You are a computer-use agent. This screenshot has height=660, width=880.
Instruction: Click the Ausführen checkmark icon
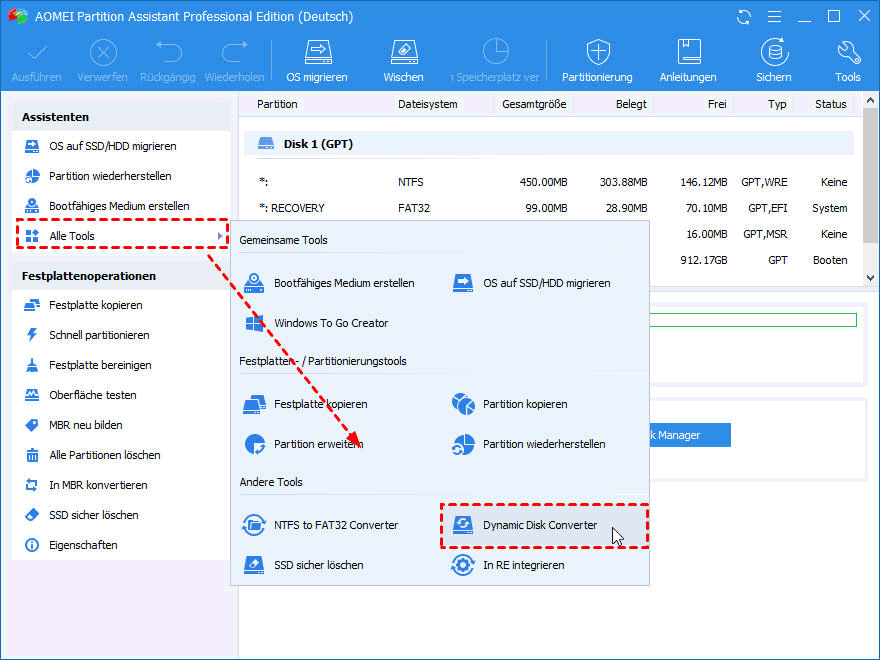point(37,53)
